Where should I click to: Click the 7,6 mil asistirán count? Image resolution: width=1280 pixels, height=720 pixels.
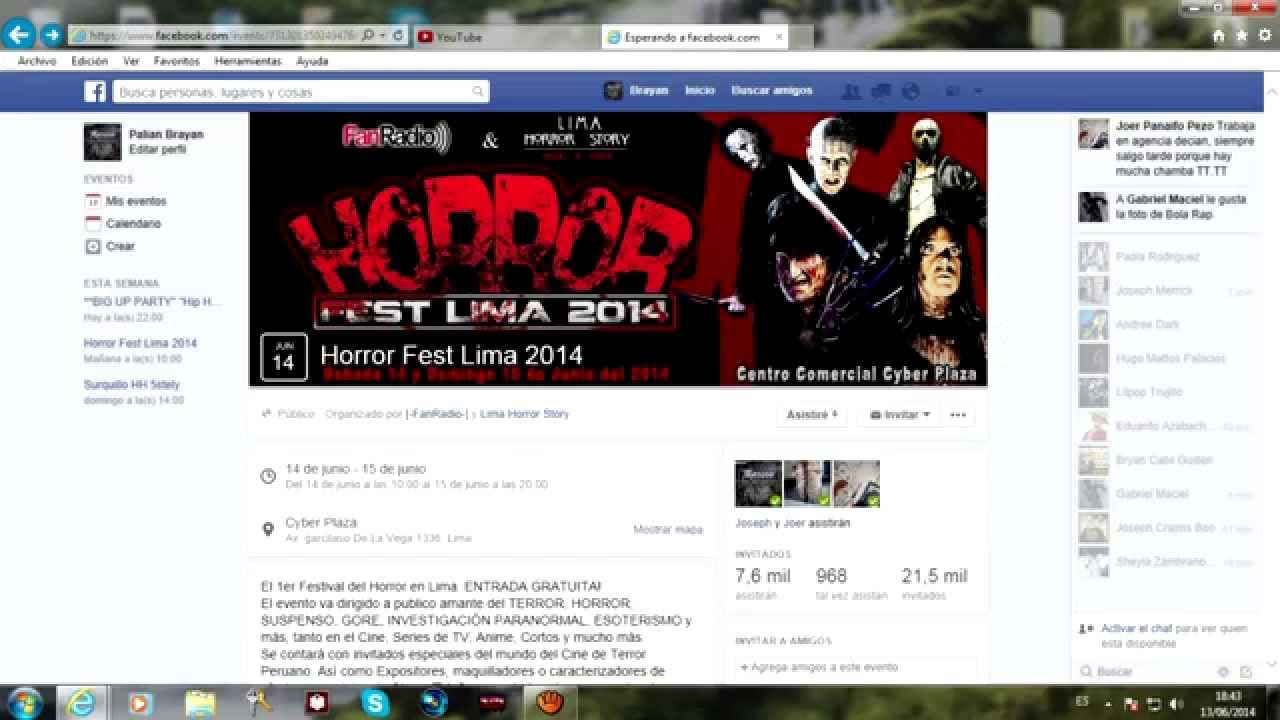(x=763, y=583)
